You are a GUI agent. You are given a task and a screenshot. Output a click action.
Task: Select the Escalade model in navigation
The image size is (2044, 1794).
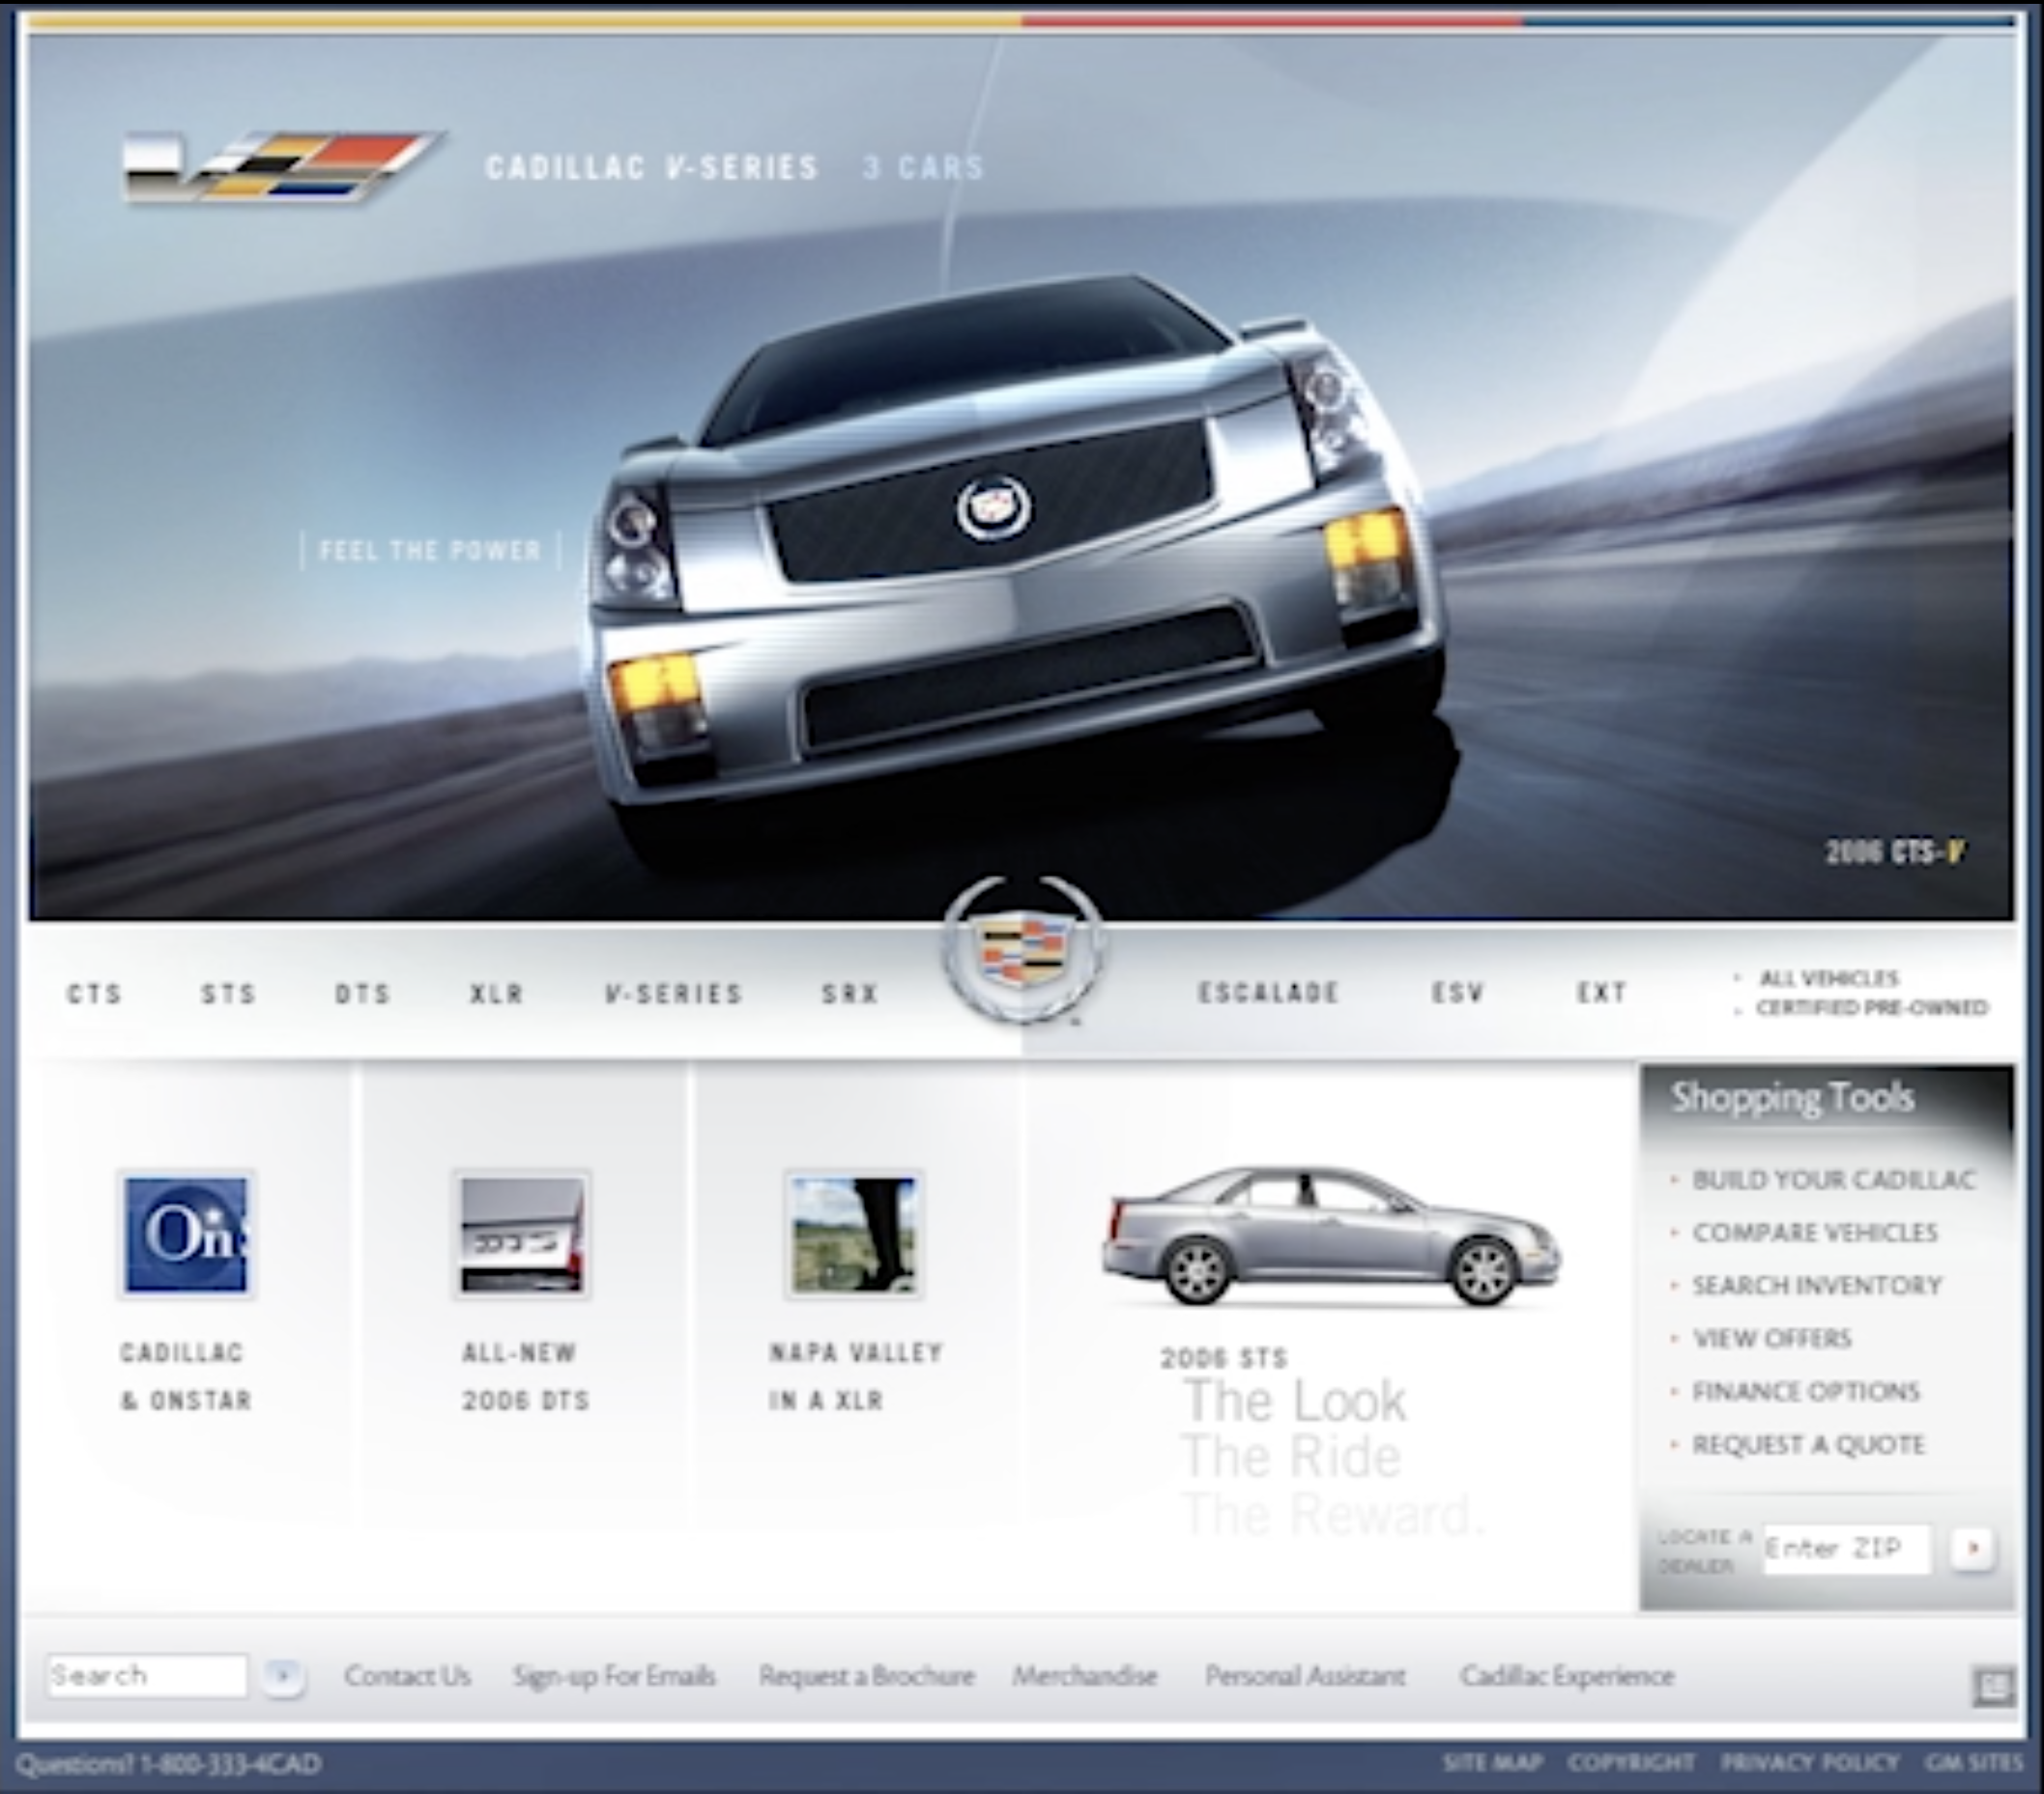tap(1268, 993)
